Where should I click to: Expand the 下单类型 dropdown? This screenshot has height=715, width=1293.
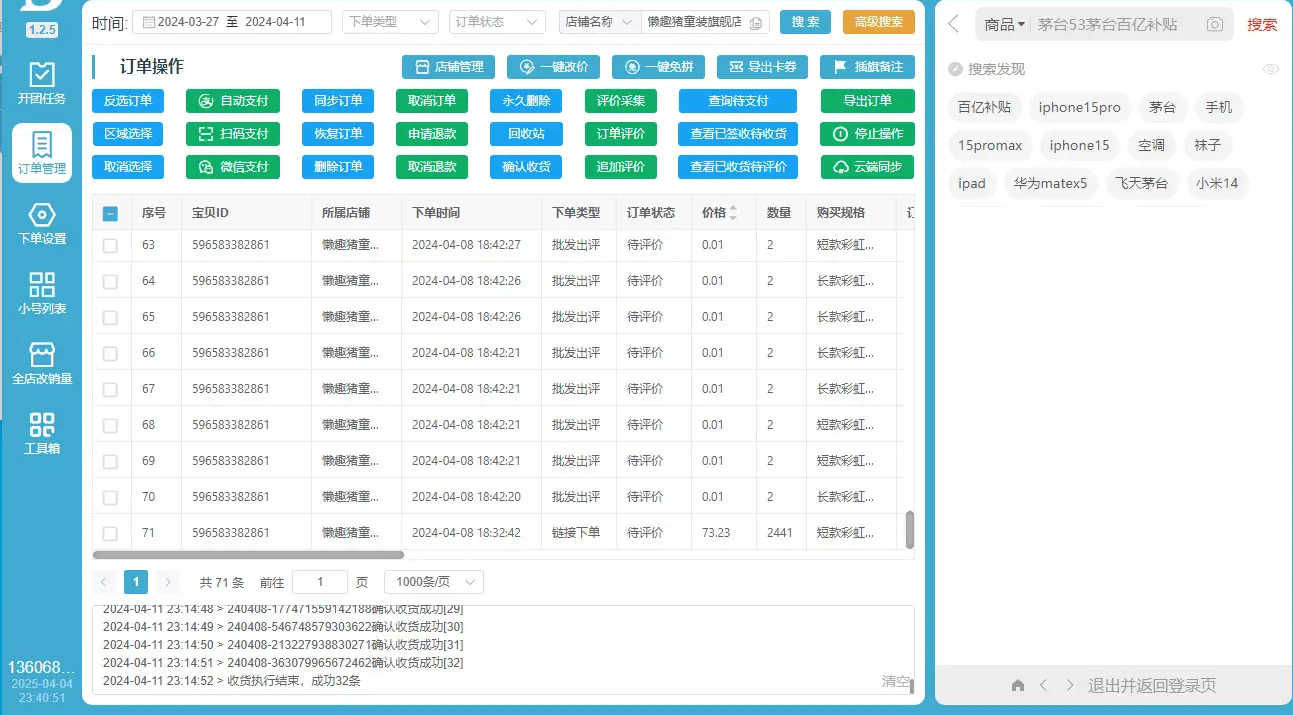pyautogui.click(x=390, y=22)
